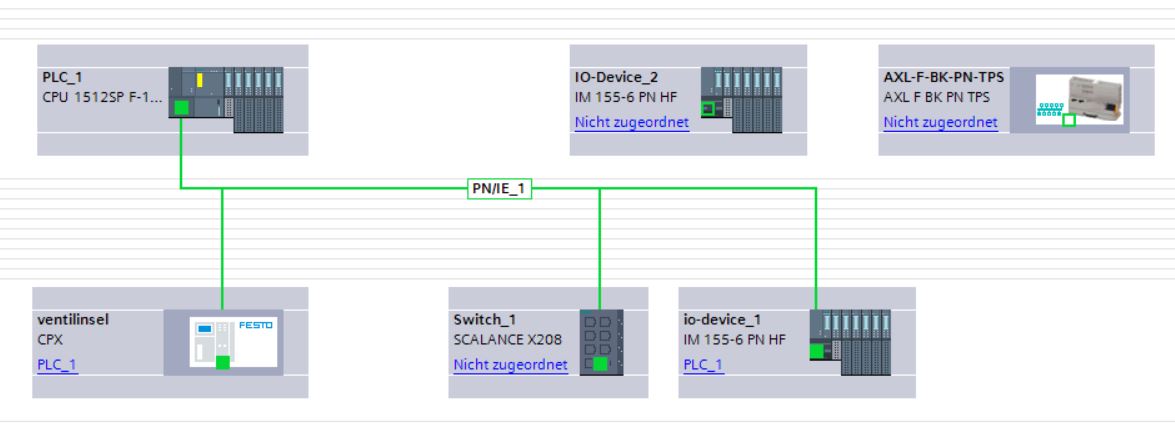This screenshot has height=424, width=1175.
Task: Click the green PROFINET port on PLC_1
Action: [180, 108]
